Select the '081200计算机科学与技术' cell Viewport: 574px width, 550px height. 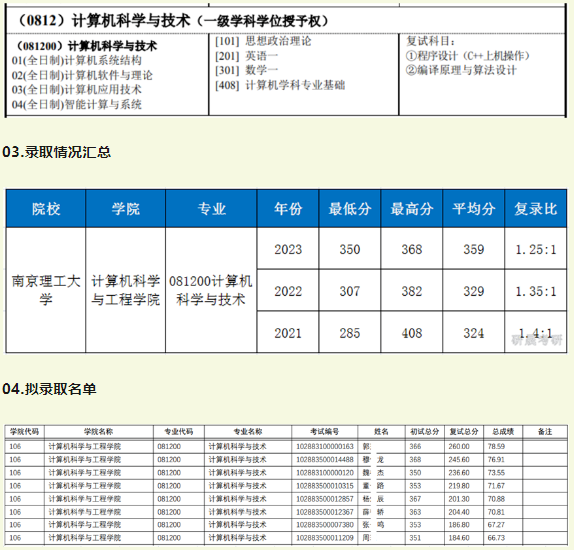click(x=211, y=290)
